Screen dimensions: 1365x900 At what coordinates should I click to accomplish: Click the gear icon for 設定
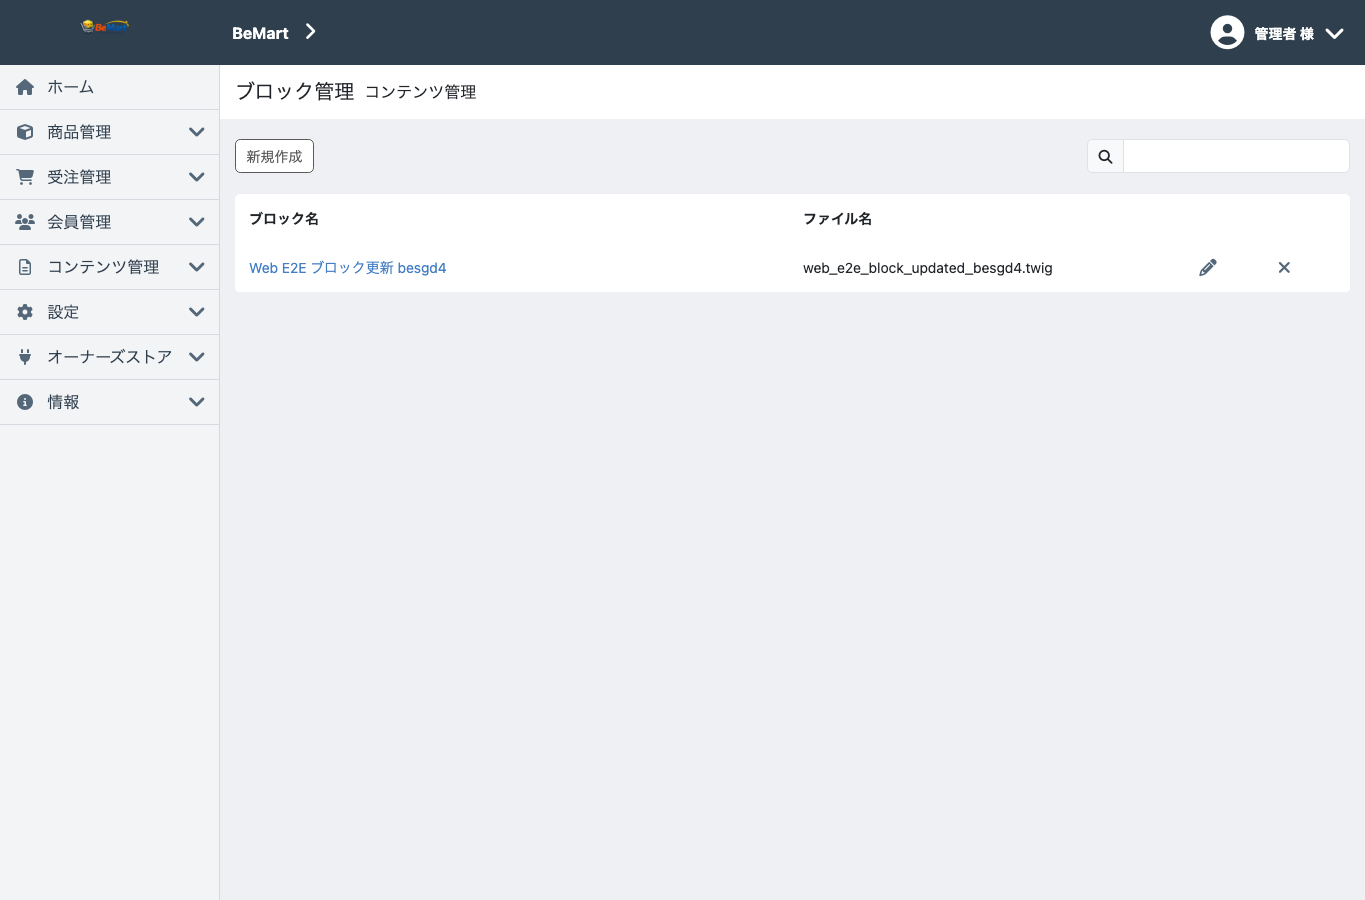point(25,312)
